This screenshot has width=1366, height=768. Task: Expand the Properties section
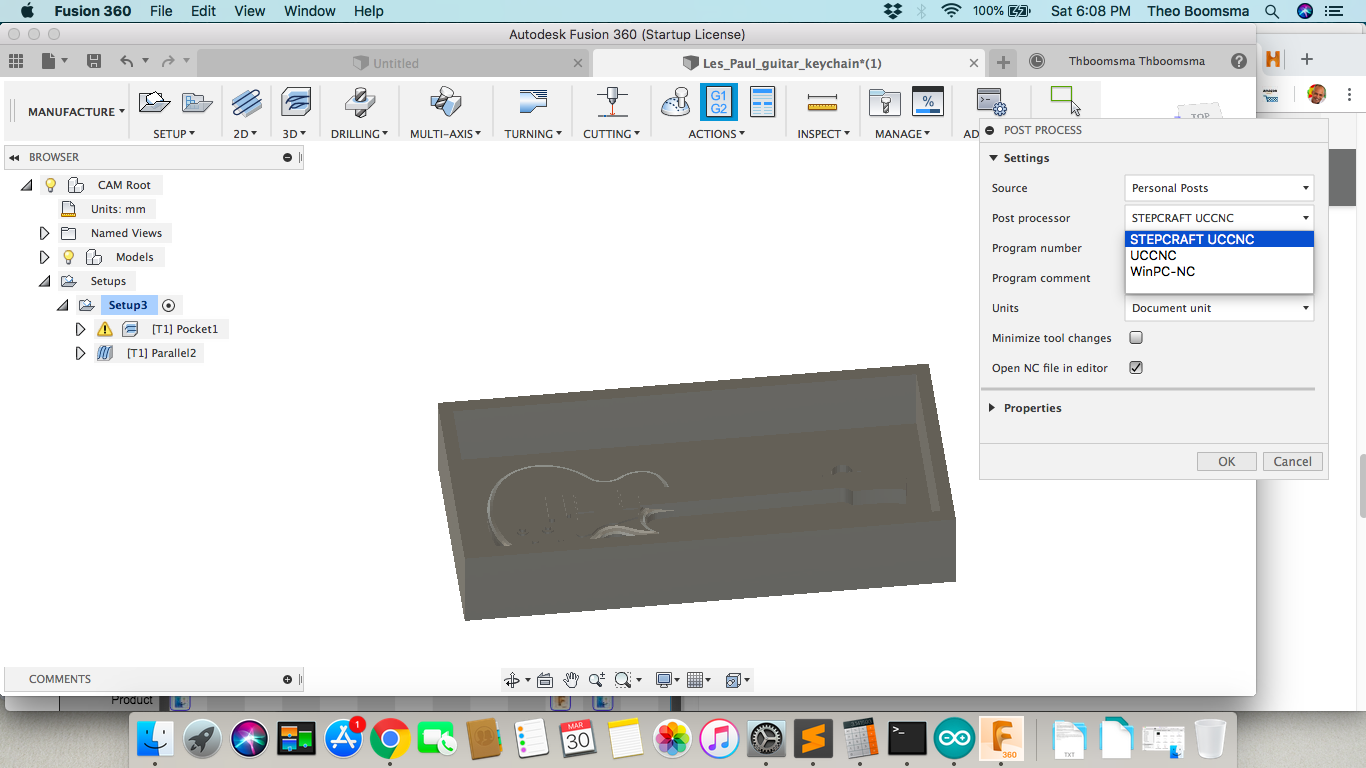pyautogui.click(x=992, y=408)
